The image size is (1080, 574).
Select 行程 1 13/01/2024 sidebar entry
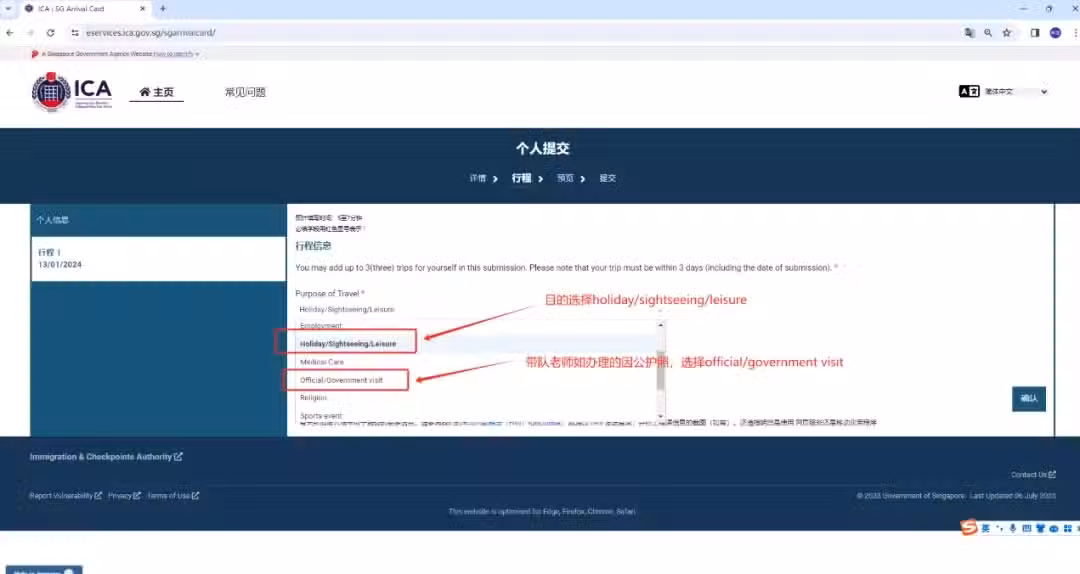pos(158,258)
